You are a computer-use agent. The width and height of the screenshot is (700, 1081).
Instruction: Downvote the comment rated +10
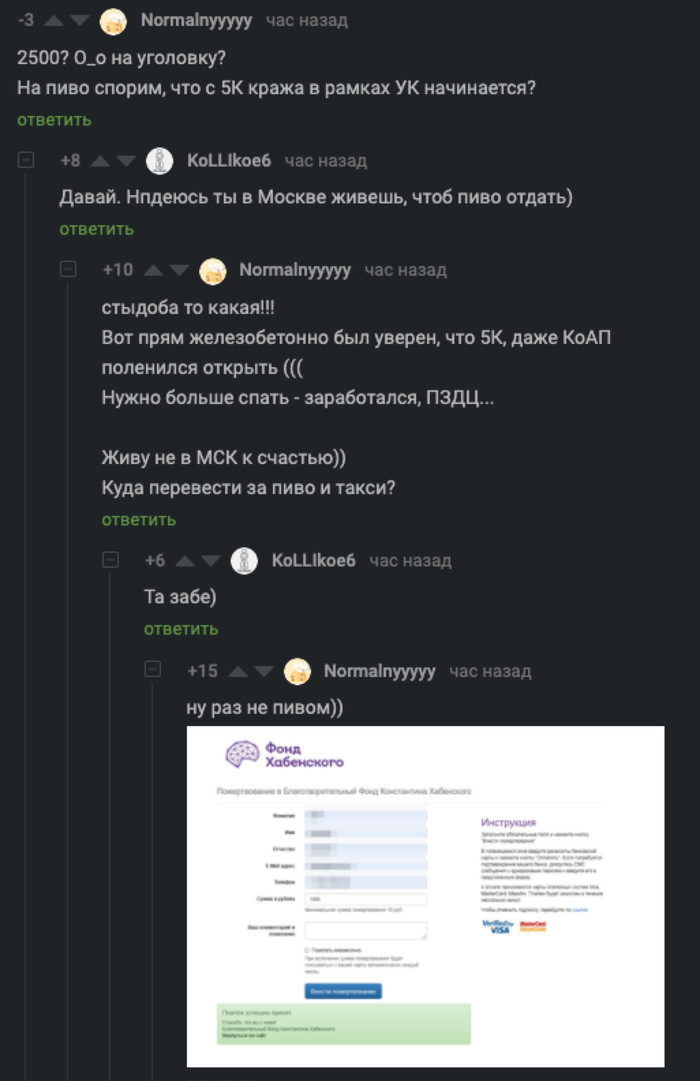[x=179, y=271]
